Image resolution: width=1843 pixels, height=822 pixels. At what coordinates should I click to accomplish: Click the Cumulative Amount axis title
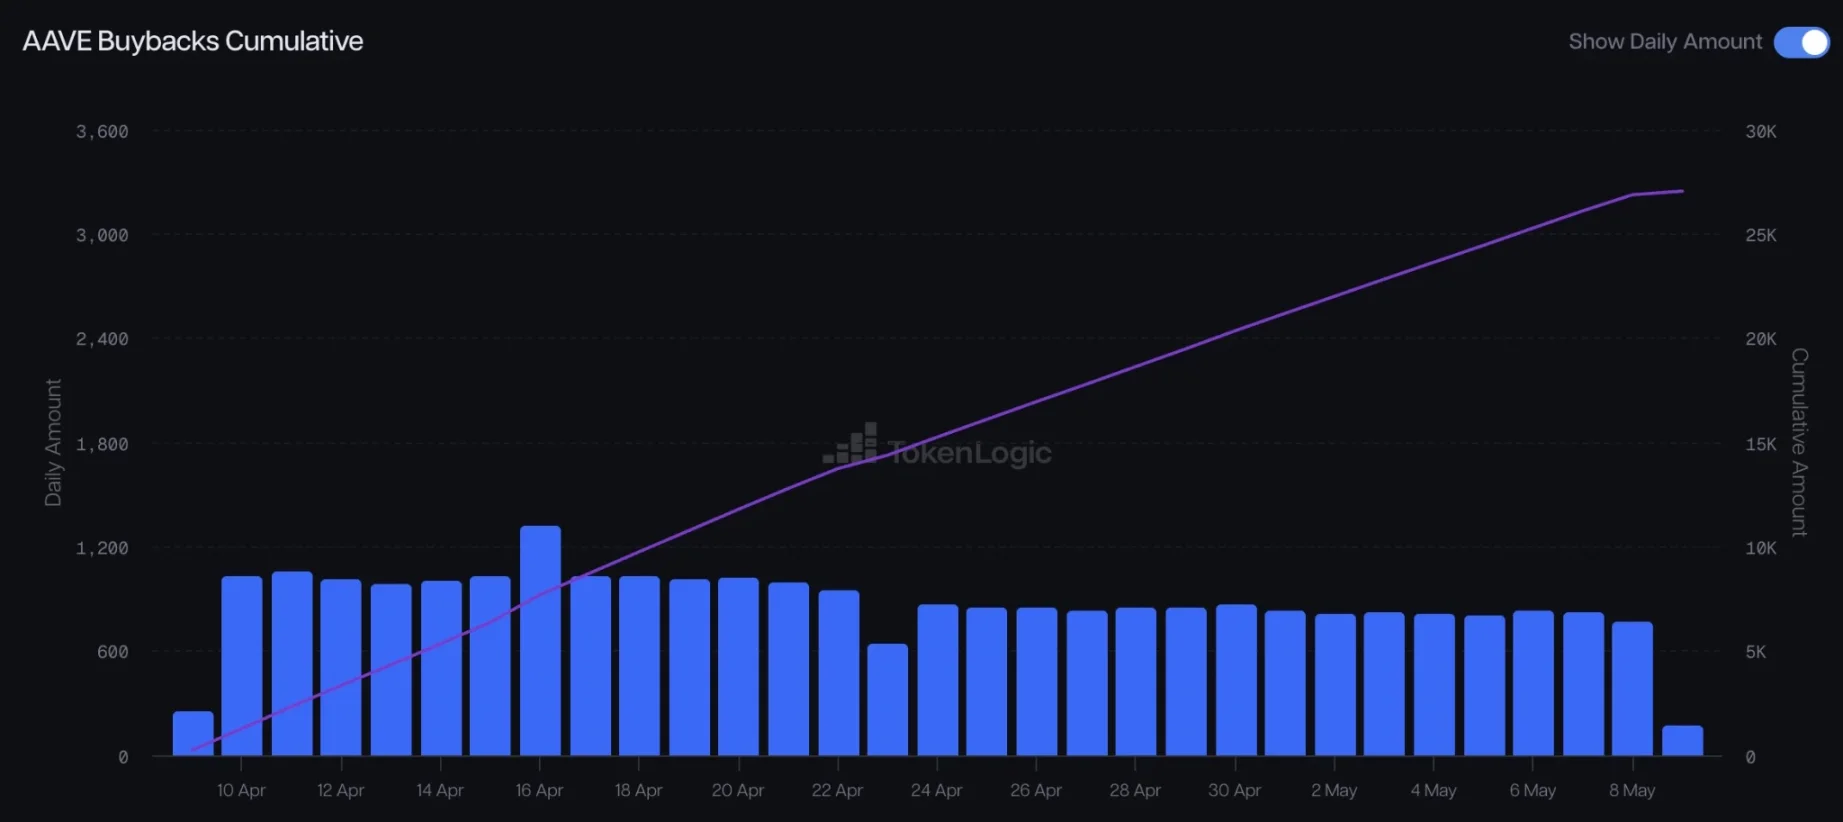[x=1799, y=442]
